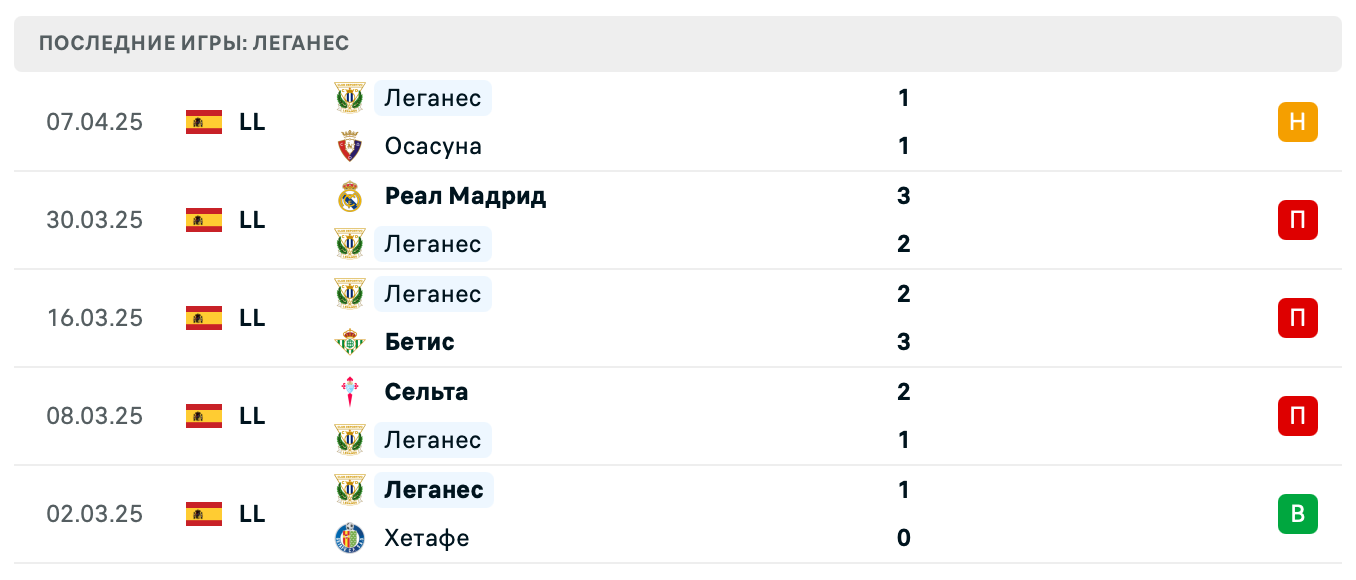Image resolution: width=1356 pixels, height=580 pixels.
Task: Click the orange Н draw badge
Action: pos(1297,122)
